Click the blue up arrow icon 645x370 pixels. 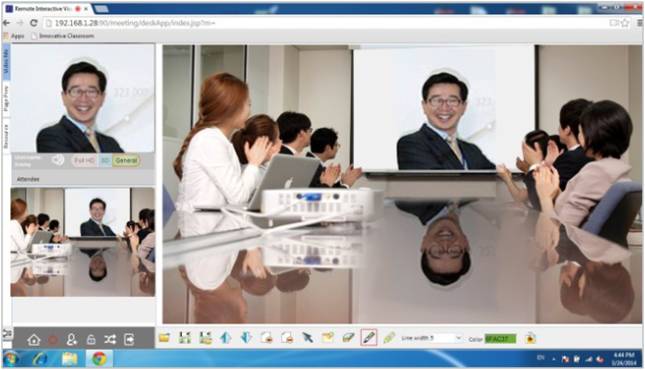click(225, 338)
